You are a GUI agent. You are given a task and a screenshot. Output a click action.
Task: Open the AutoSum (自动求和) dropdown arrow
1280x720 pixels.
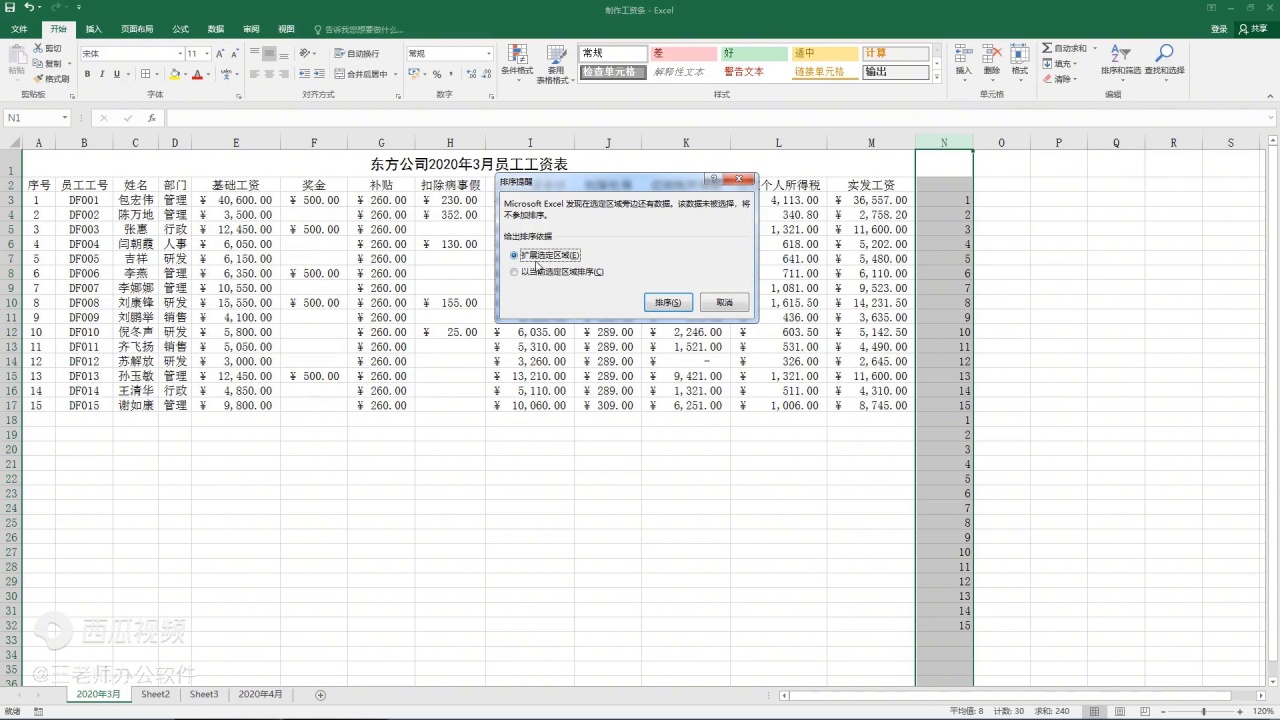point(1094,48)
